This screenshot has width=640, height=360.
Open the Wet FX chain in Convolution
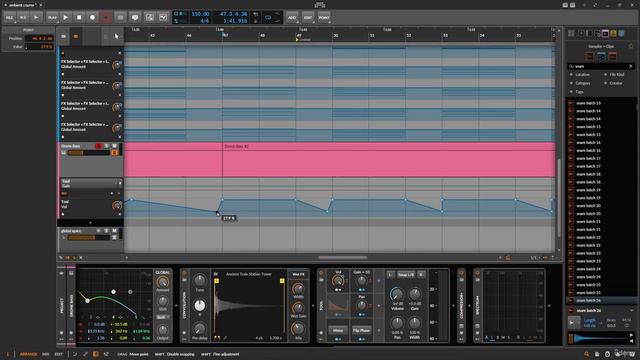tap(298, 274)
